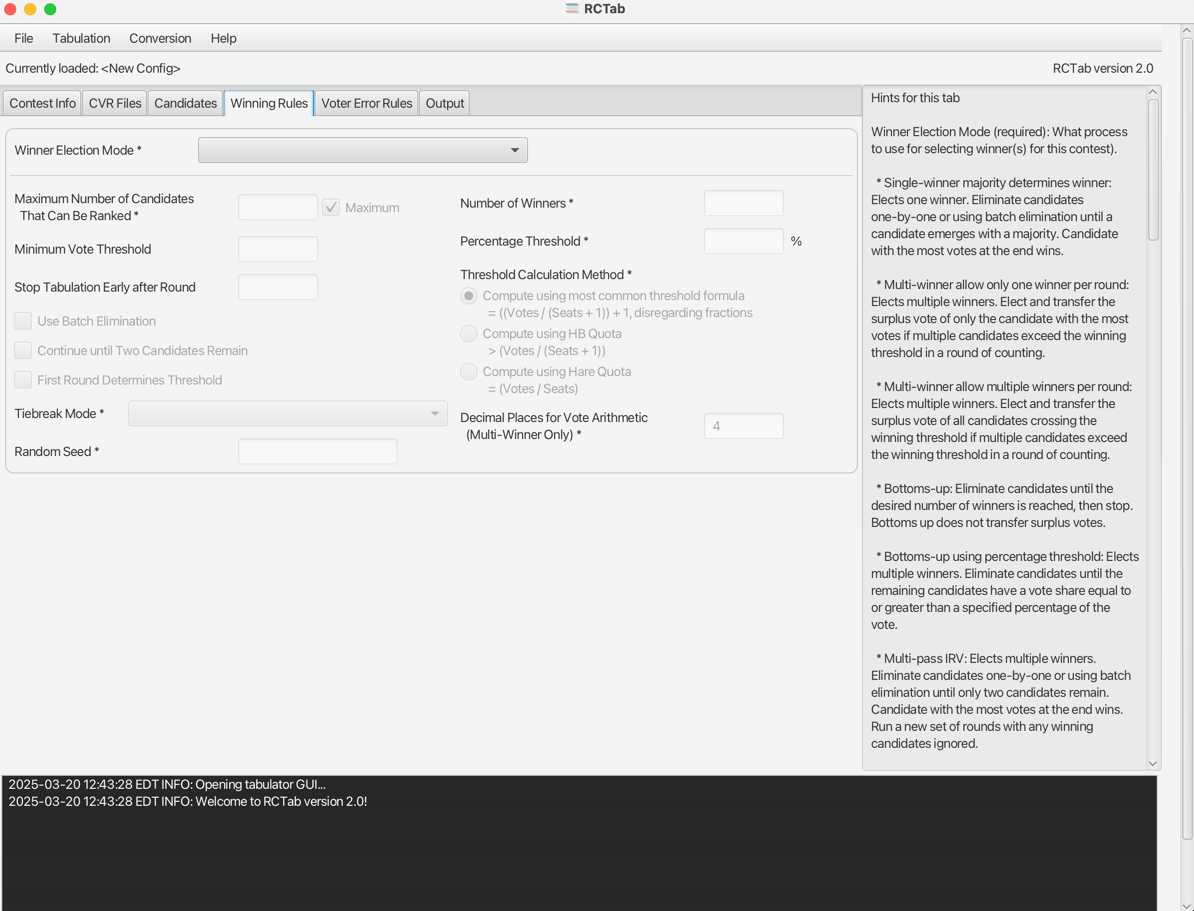
Task: Click the main window scroll-up arrow
Action: pos(1187,31)
